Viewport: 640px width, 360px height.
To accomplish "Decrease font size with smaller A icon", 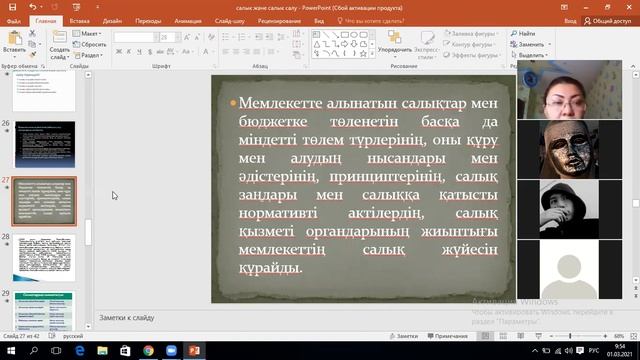I will [x=198, y=37].
